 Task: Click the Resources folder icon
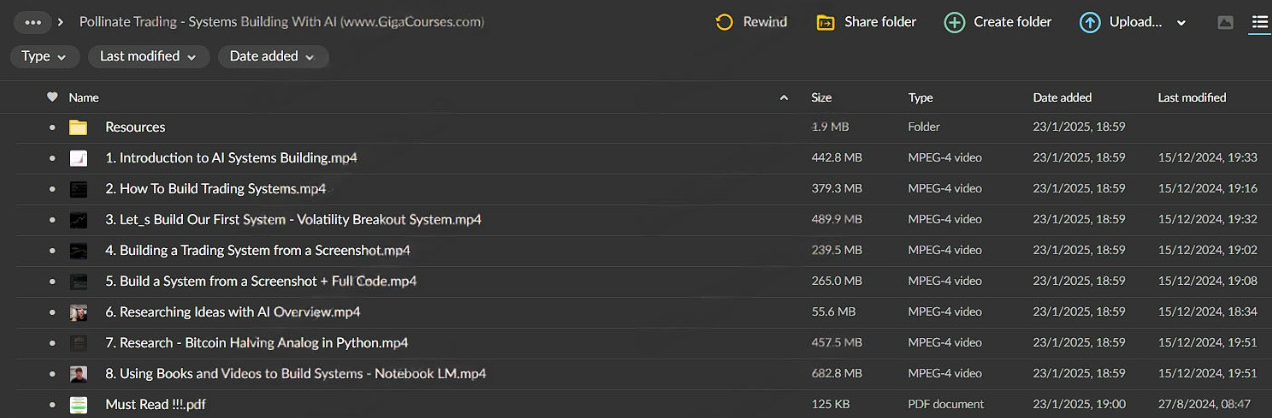78,127
